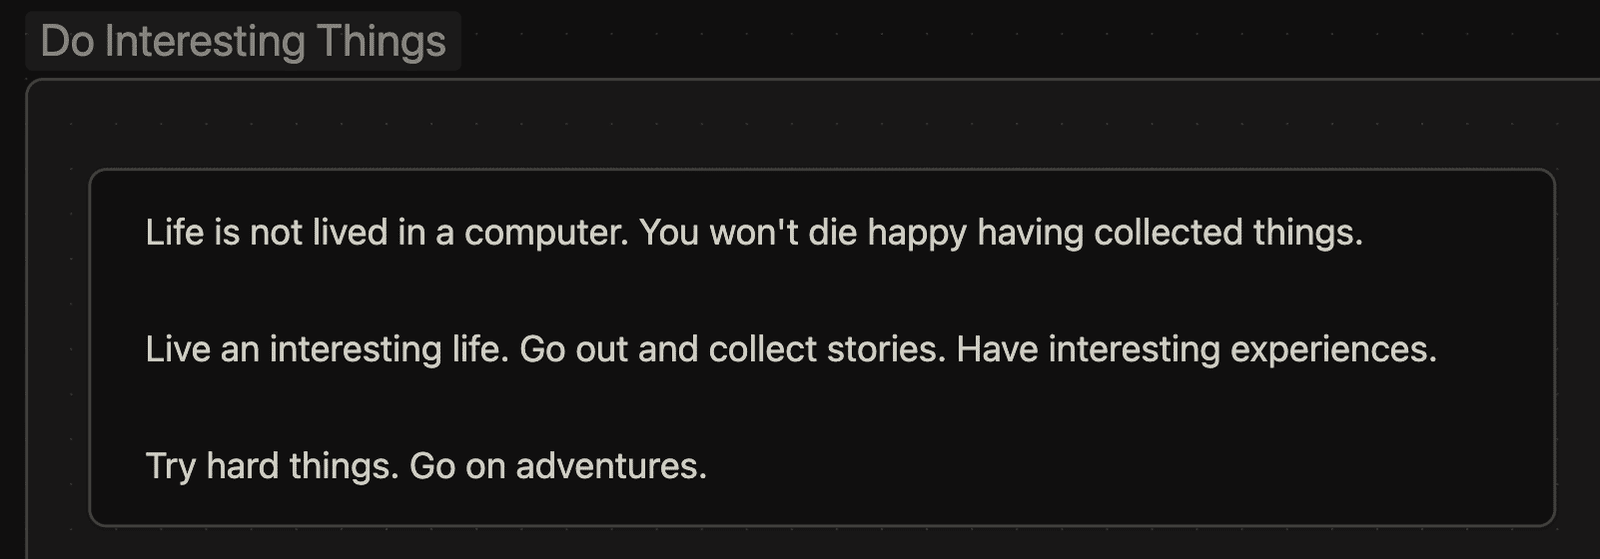Image resolution: width=1600 pixels, height=559 pixels.
Task: Click the sentence "Live an interesting life."
Action: [x=327, y=350]
